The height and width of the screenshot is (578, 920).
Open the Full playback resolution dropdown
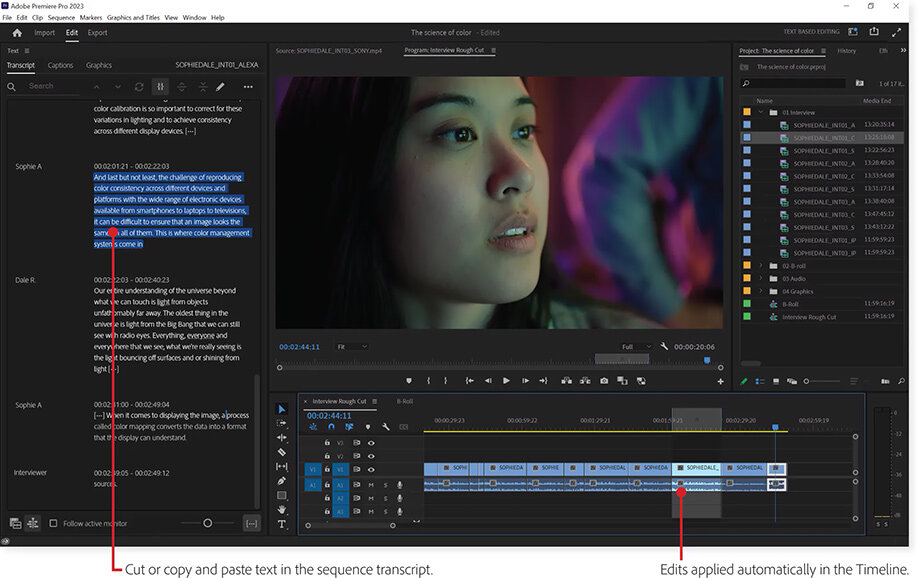[637, 347]
